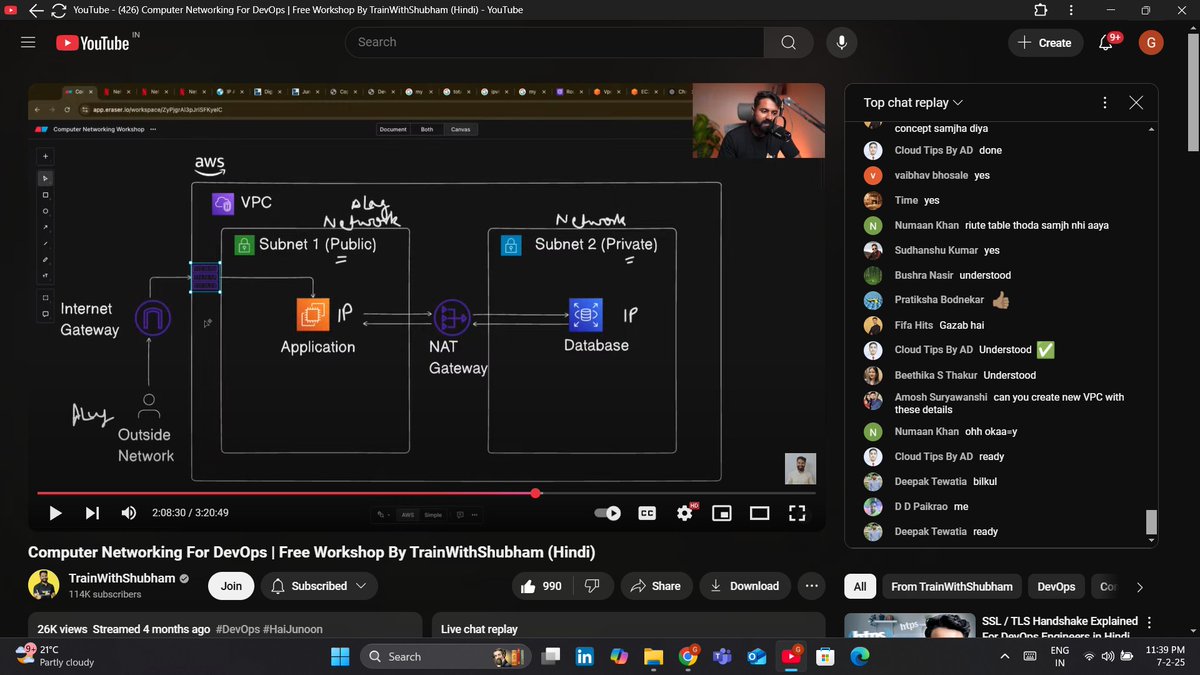Reload the page with the refresh icon

tap(59, 10)
